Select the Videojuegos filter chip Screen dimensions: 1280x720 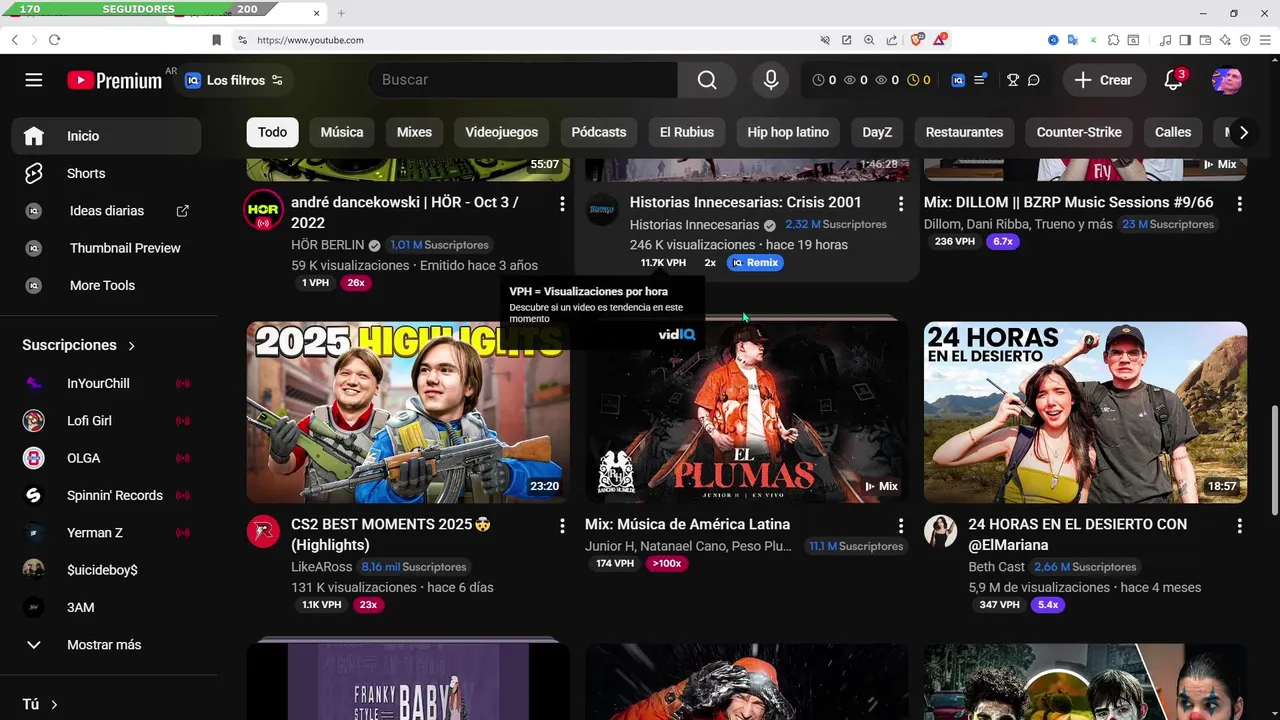tap(502, 132)
